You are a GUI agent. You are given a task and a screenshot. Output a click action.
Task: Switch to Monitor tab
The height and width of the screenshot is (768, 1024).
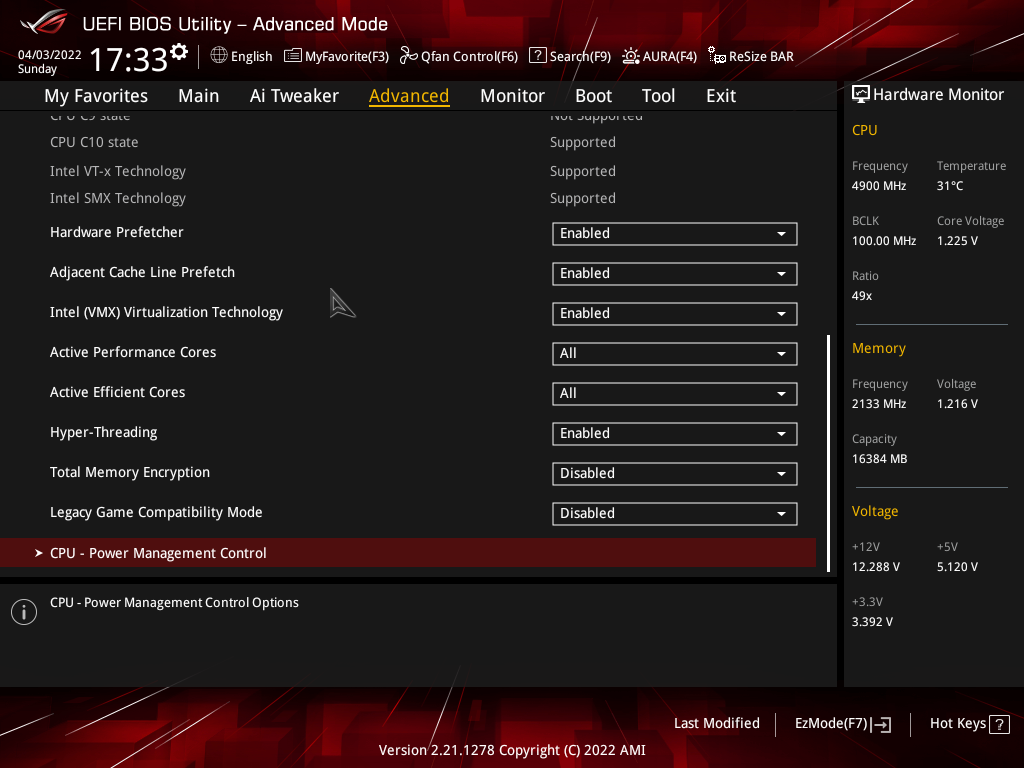coord(512,96)
